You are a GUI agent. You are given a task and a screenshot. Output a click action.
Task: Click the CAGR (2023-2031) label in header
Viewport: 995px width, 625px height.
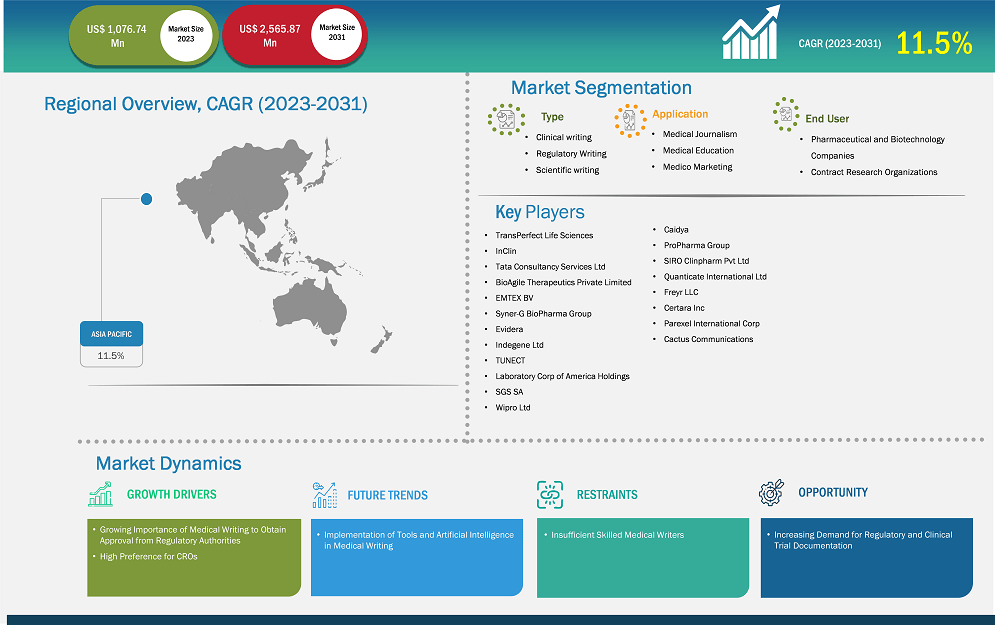[840, 43]
